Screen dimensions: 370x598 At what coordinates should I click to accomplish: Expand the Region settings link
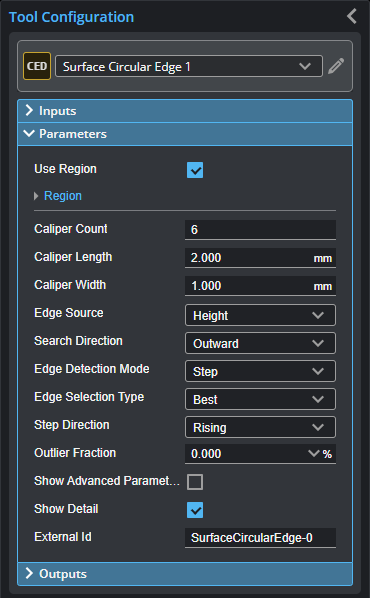(x=63, y=196)
